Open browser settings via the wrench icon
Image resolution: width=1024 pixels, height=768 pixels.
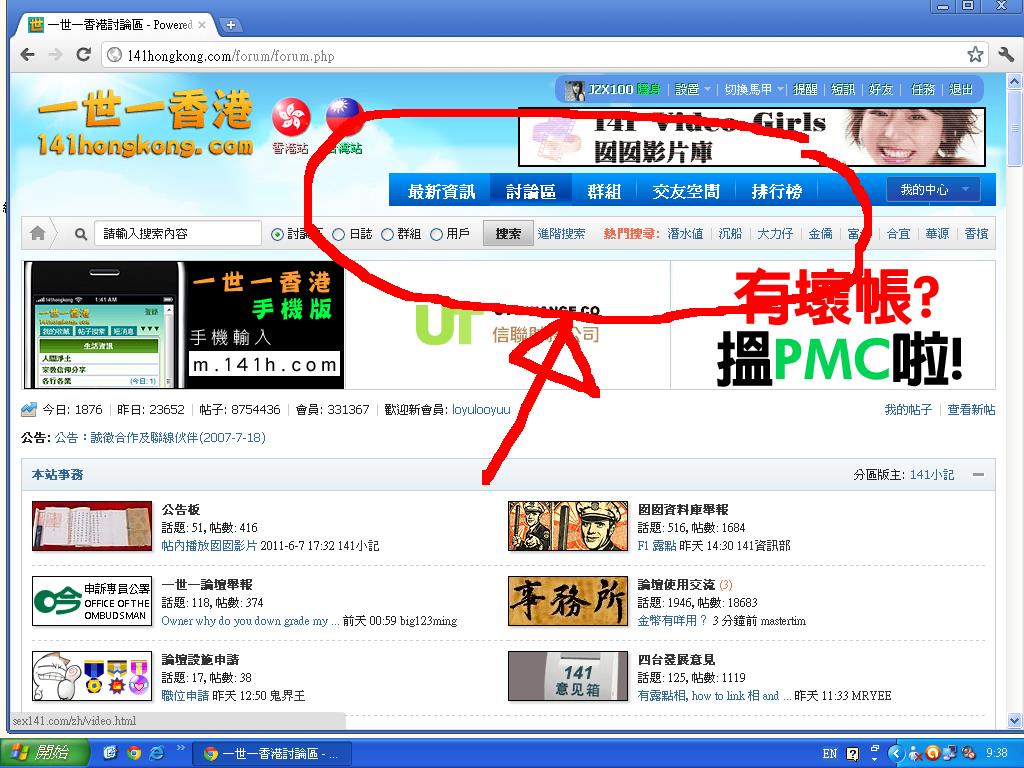pos(1004,55)
